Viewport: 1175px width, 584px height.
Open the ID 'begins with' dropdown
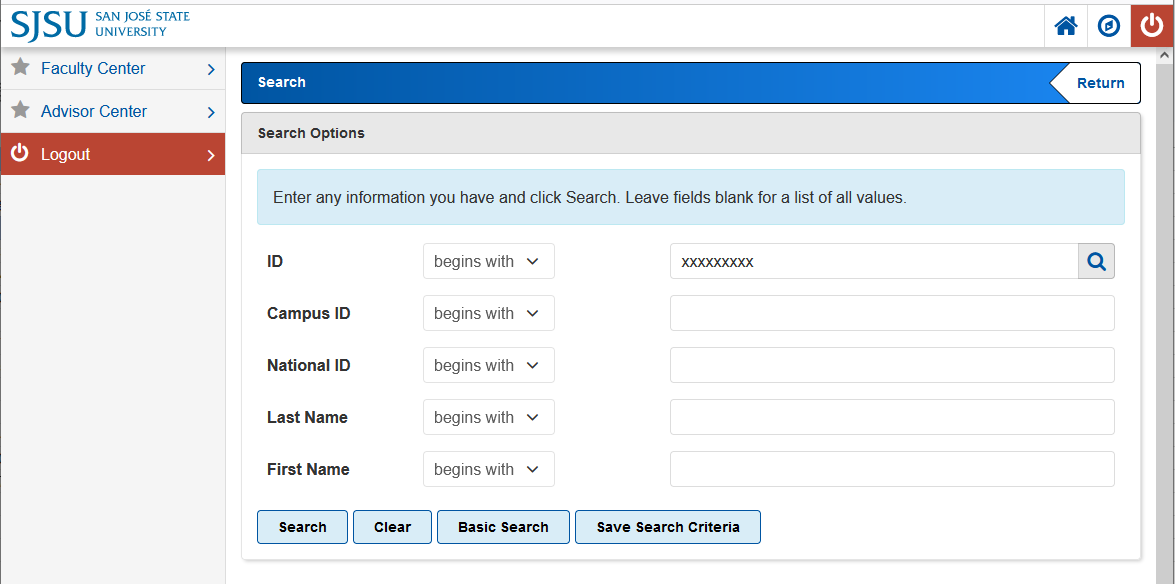(x=489, y=261)
